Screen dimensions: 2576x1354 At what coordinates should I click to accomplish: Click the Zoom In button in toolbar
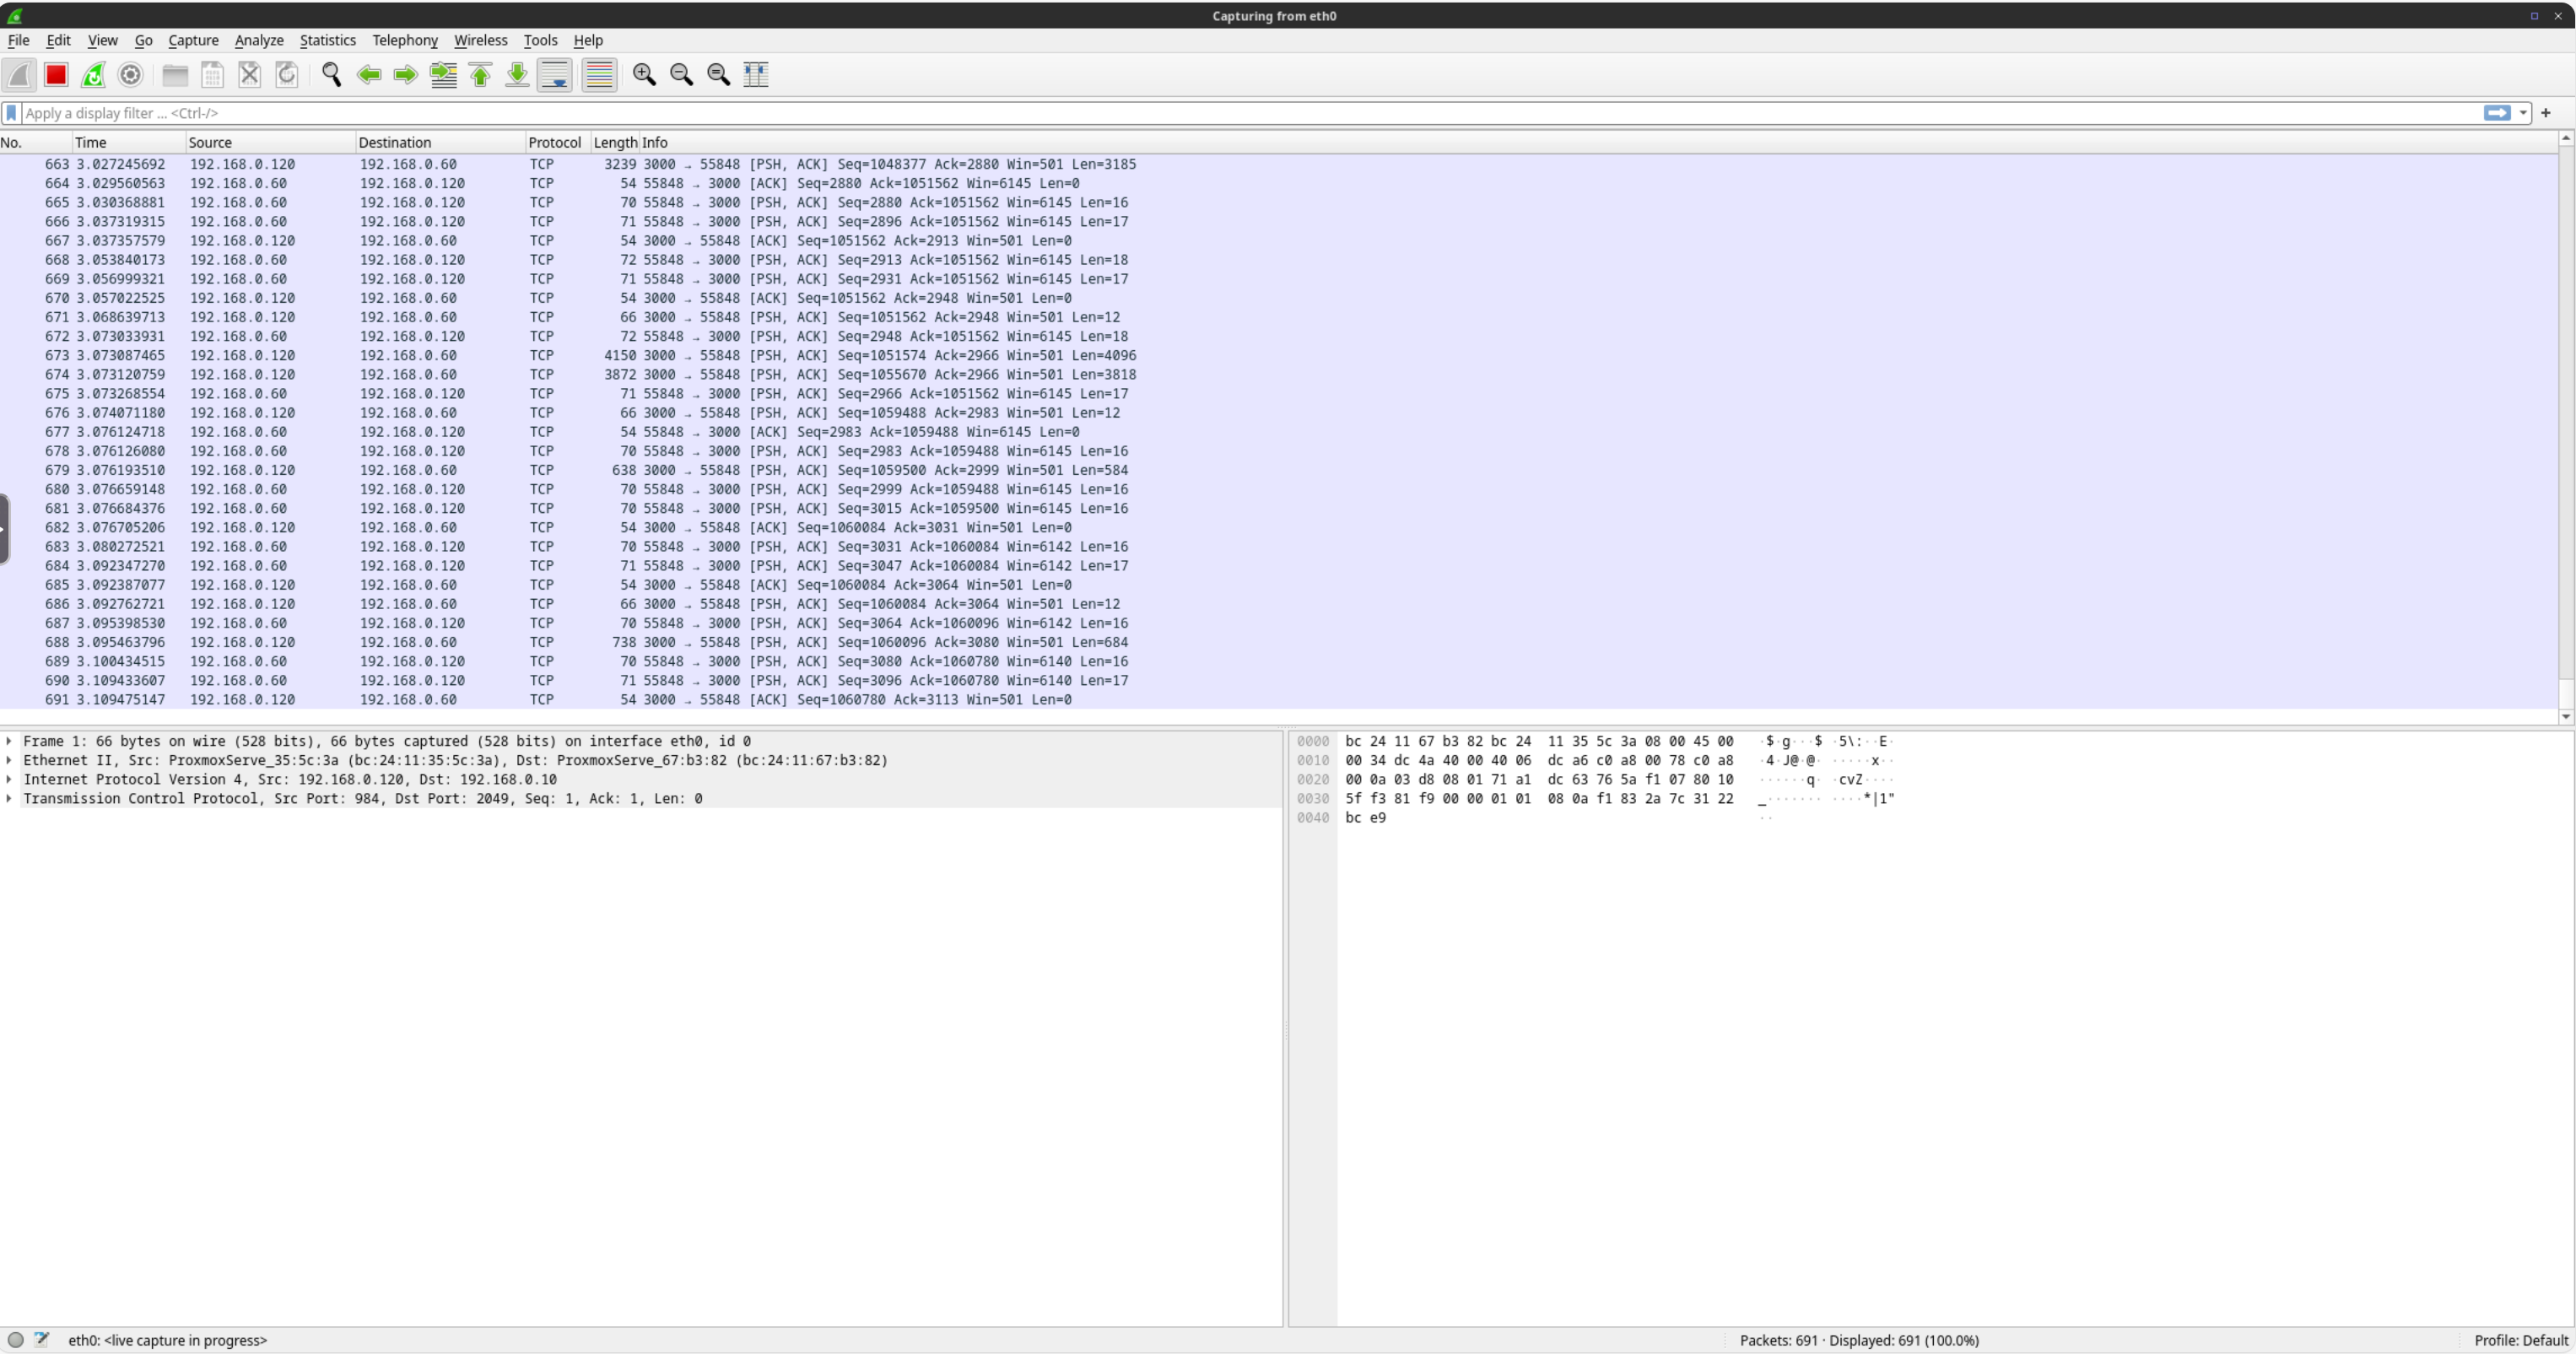click(x=644, y=73)
